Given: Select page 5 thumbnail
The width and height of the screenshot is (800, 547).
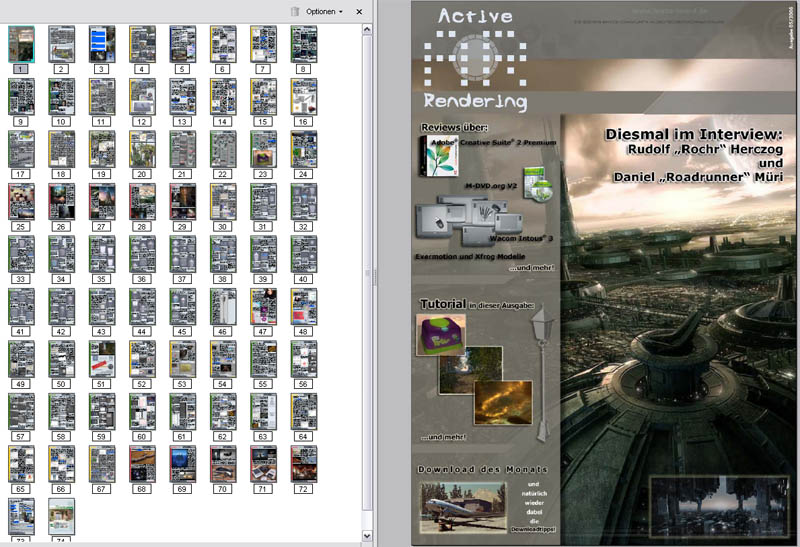Looking at the screenshot, I should (x=183, y=44).
